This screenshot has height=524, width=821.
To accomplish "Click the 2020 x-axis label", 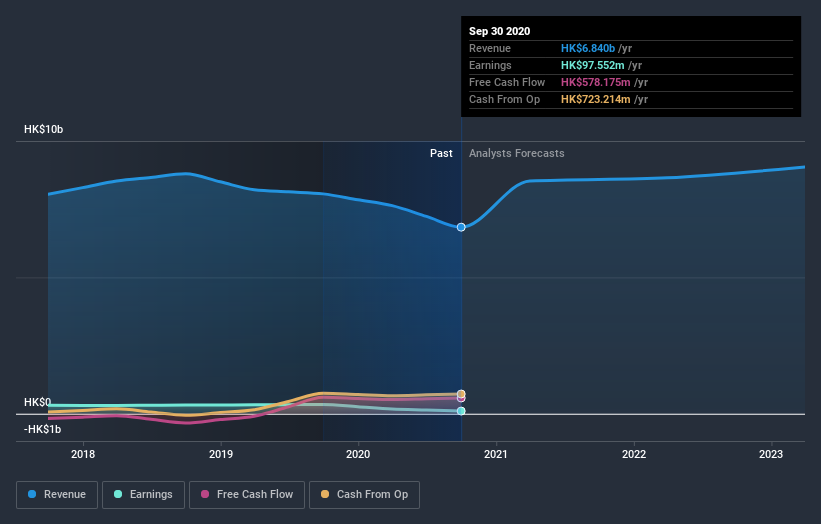I will [x=358, y=454].
